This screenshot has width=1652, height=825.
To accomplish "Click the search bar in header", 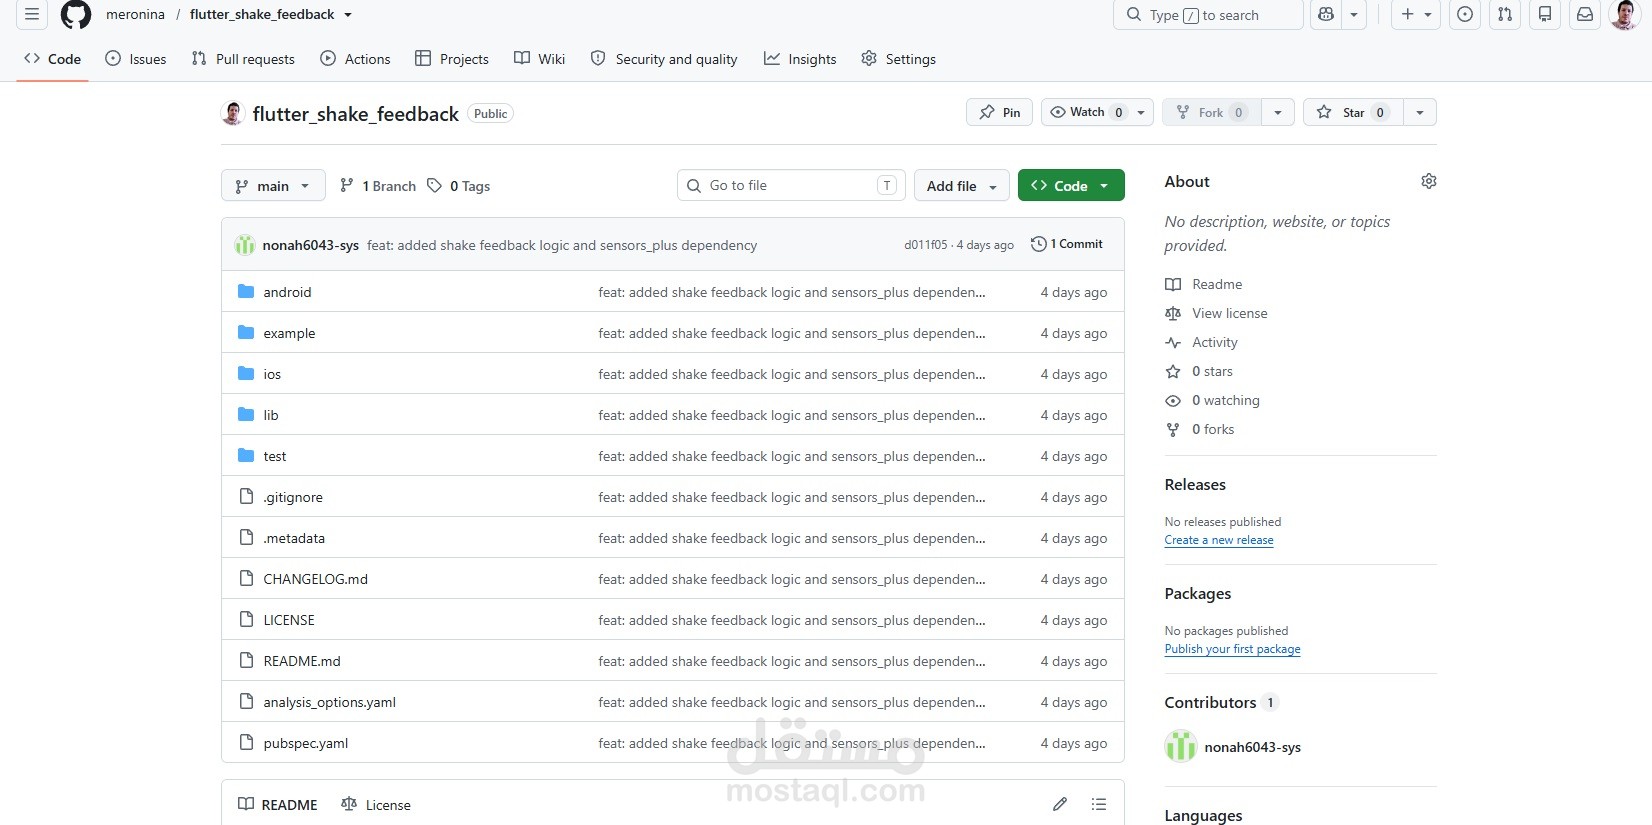I will (1208, 14).
